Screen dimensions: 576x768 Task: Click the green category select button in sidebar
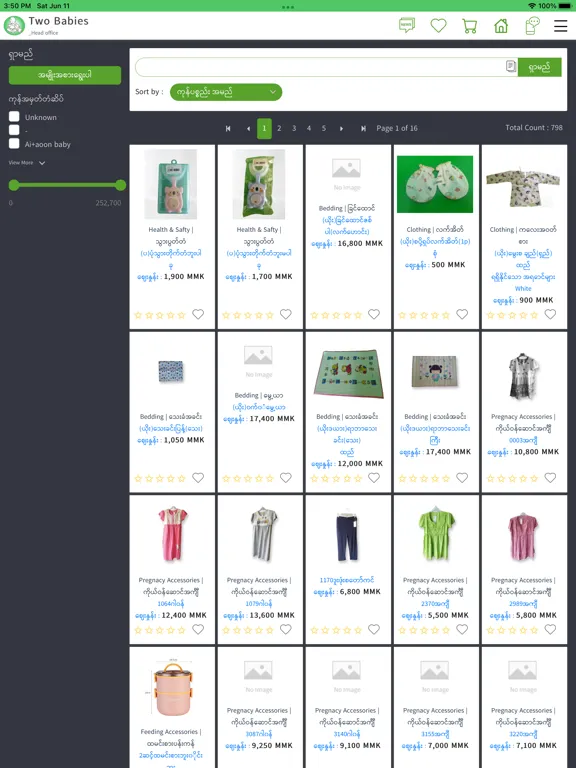pos(65,75)
